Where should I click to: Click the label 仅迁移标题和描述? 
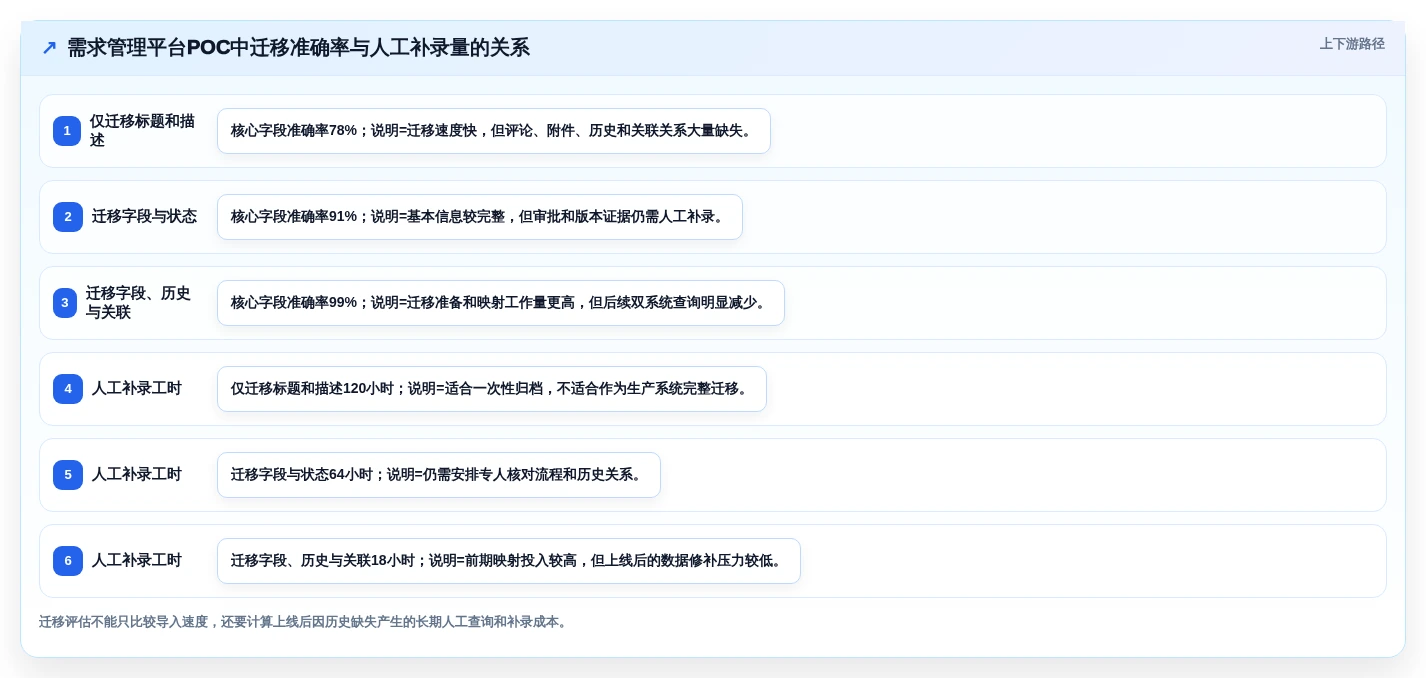pyautogui.click(x=143, y=131)
